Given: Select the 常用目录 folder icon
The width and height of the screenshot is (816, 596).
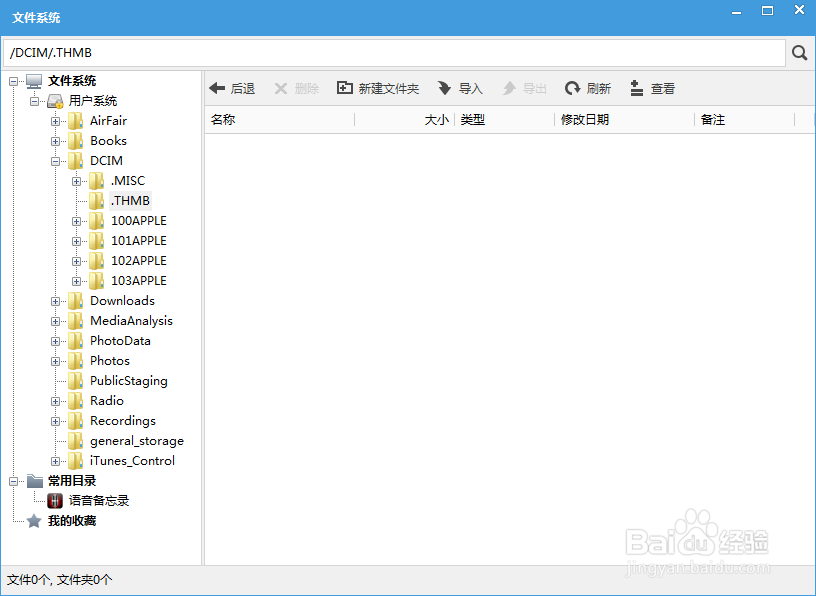Looking at the screenshot, I should tap(34, 480).
